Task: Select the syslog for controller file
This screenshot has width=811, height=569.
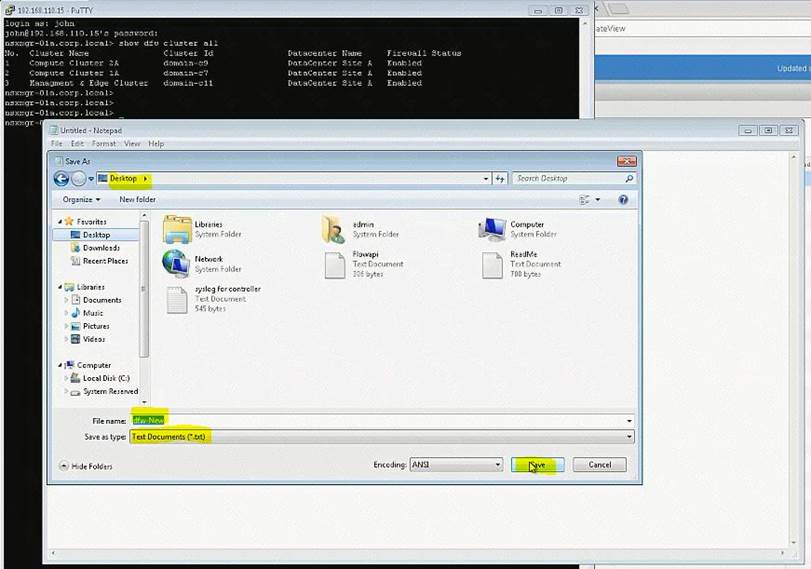Action: click(177, 299)
